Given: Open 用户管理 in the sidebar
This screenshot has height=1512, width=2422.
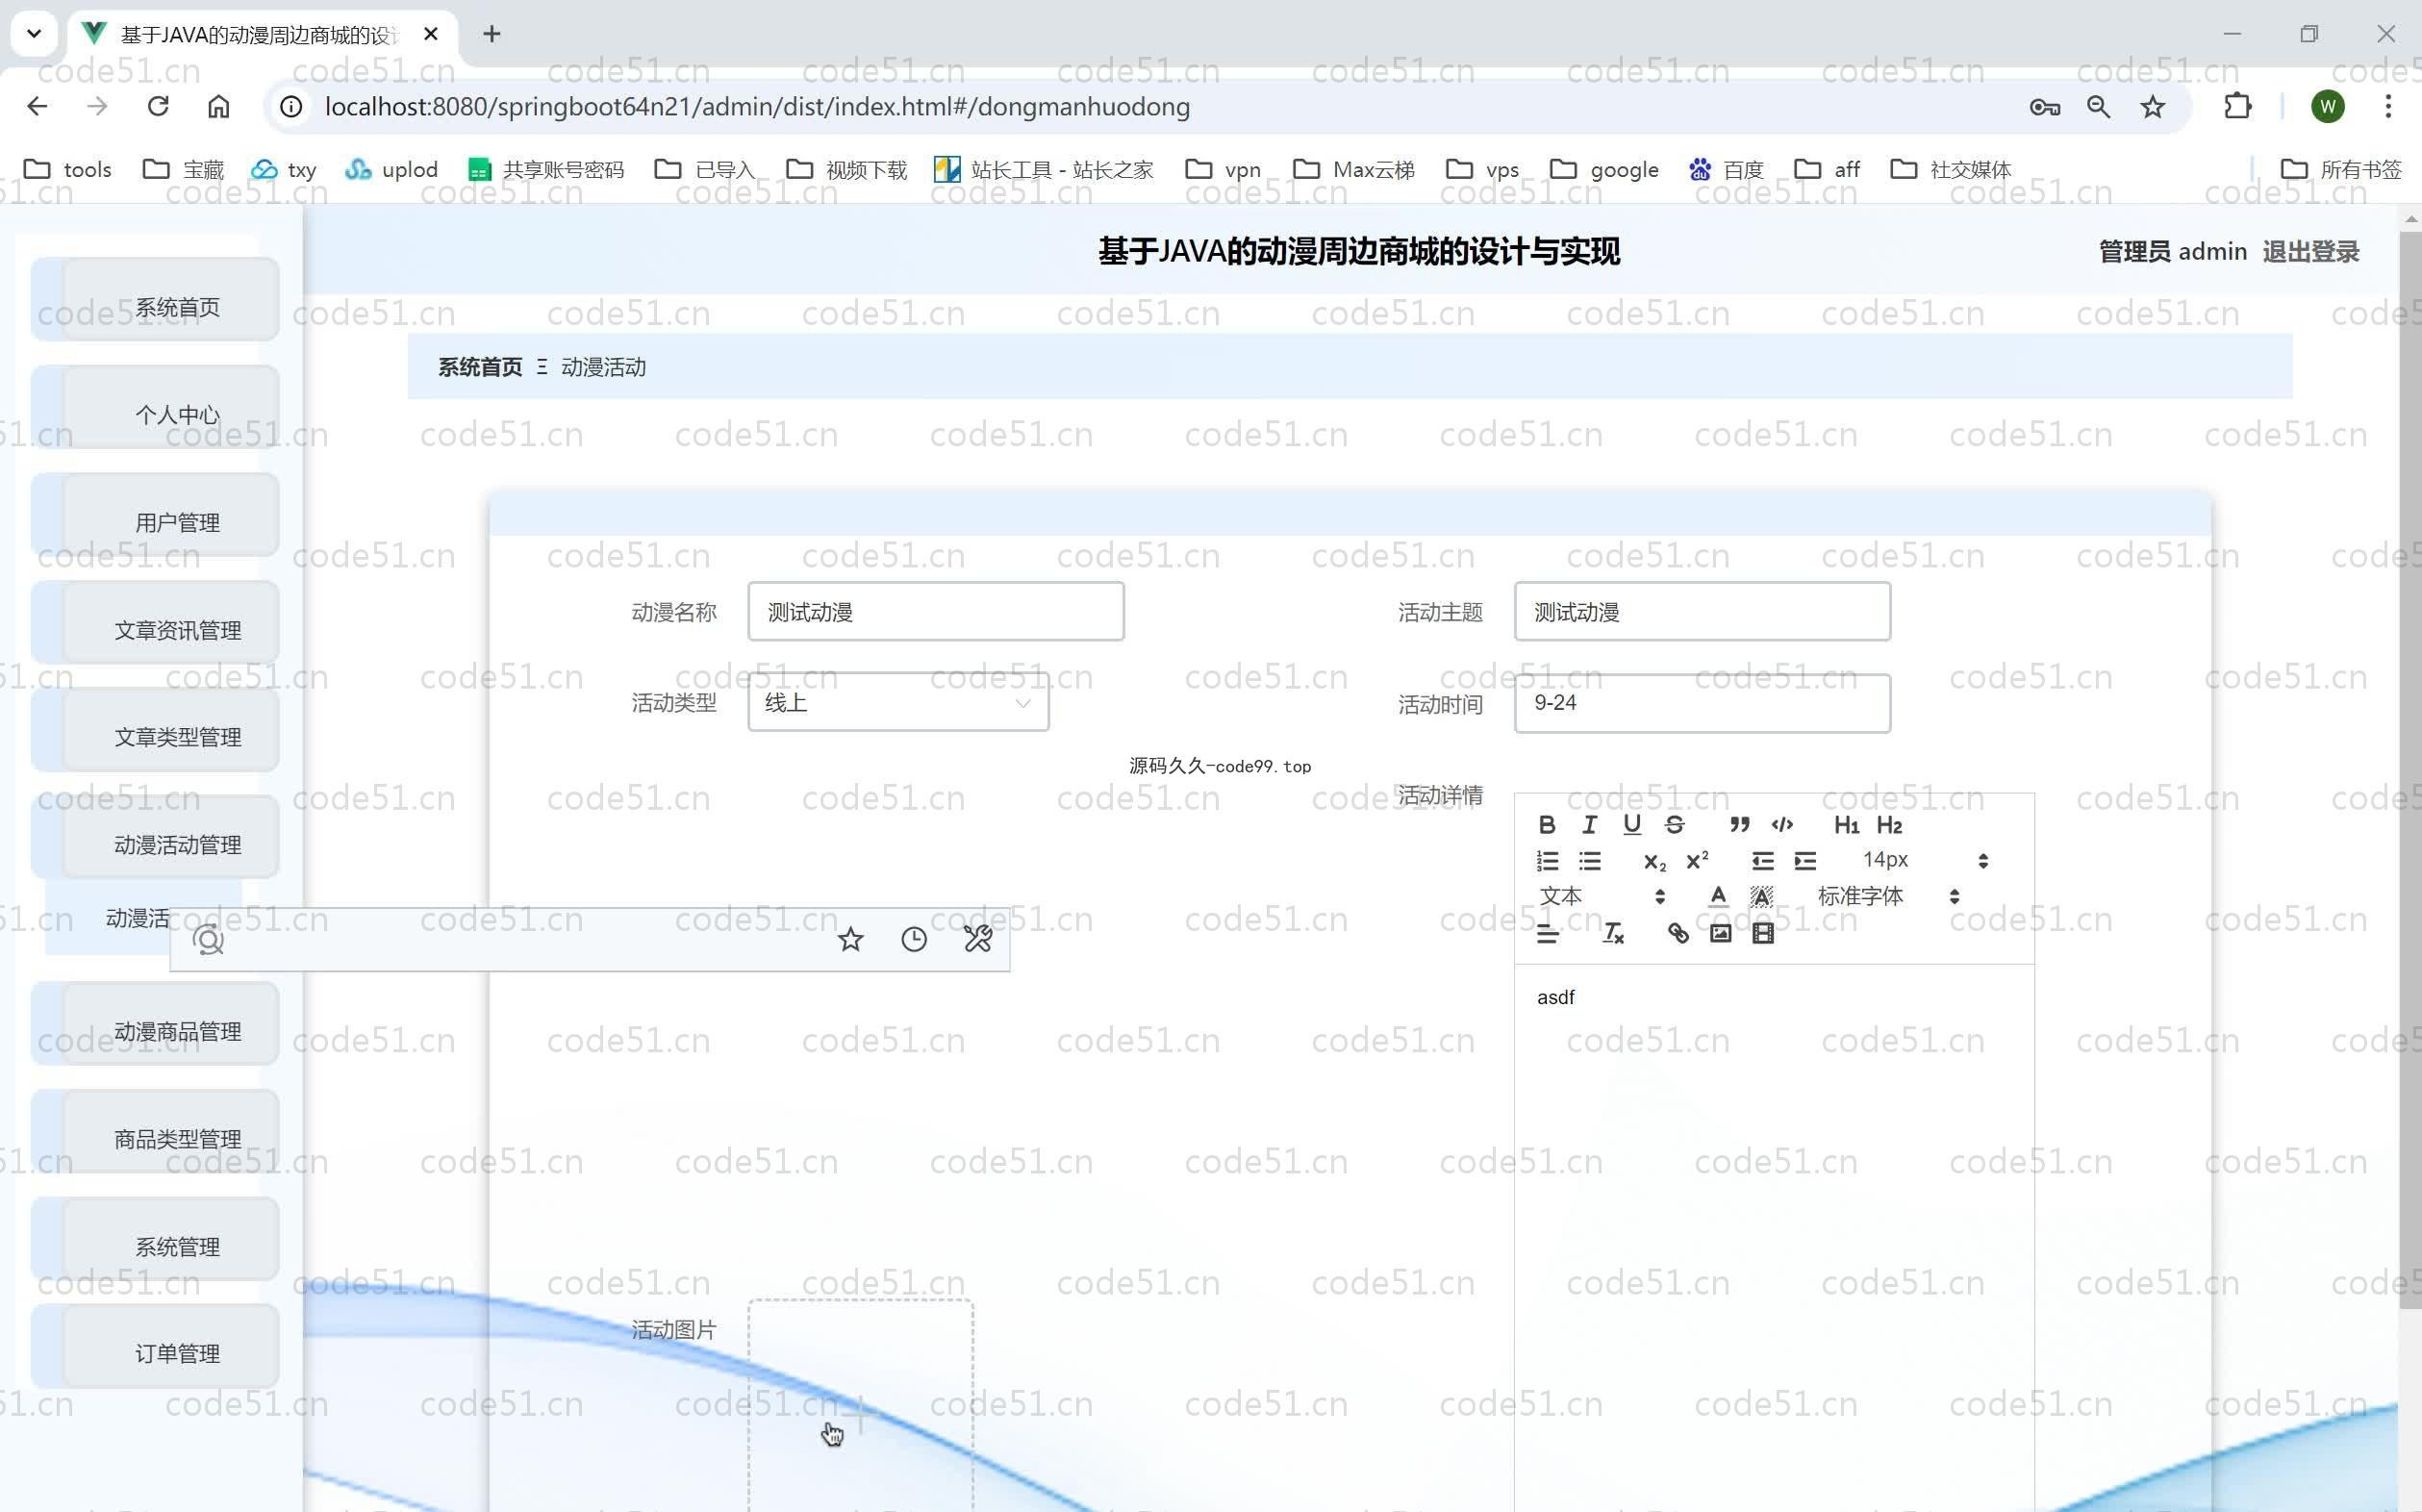Looking at the screenshot, I should (155, 516).
